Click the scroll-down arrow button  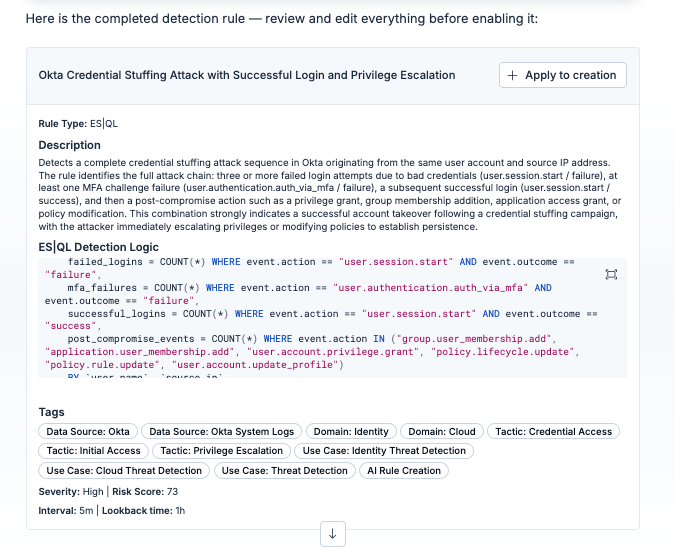coord(333,534)
